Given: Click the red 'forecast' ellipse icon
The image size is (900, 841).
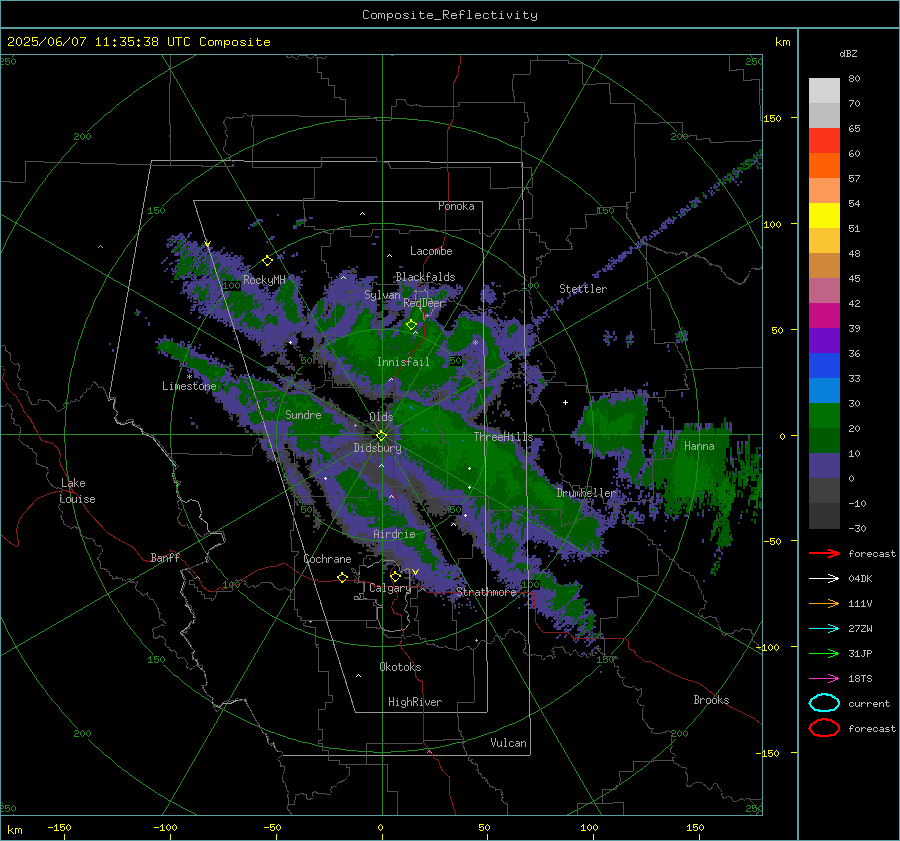Looking at the screenshot, I should click(x=824, y=728).
